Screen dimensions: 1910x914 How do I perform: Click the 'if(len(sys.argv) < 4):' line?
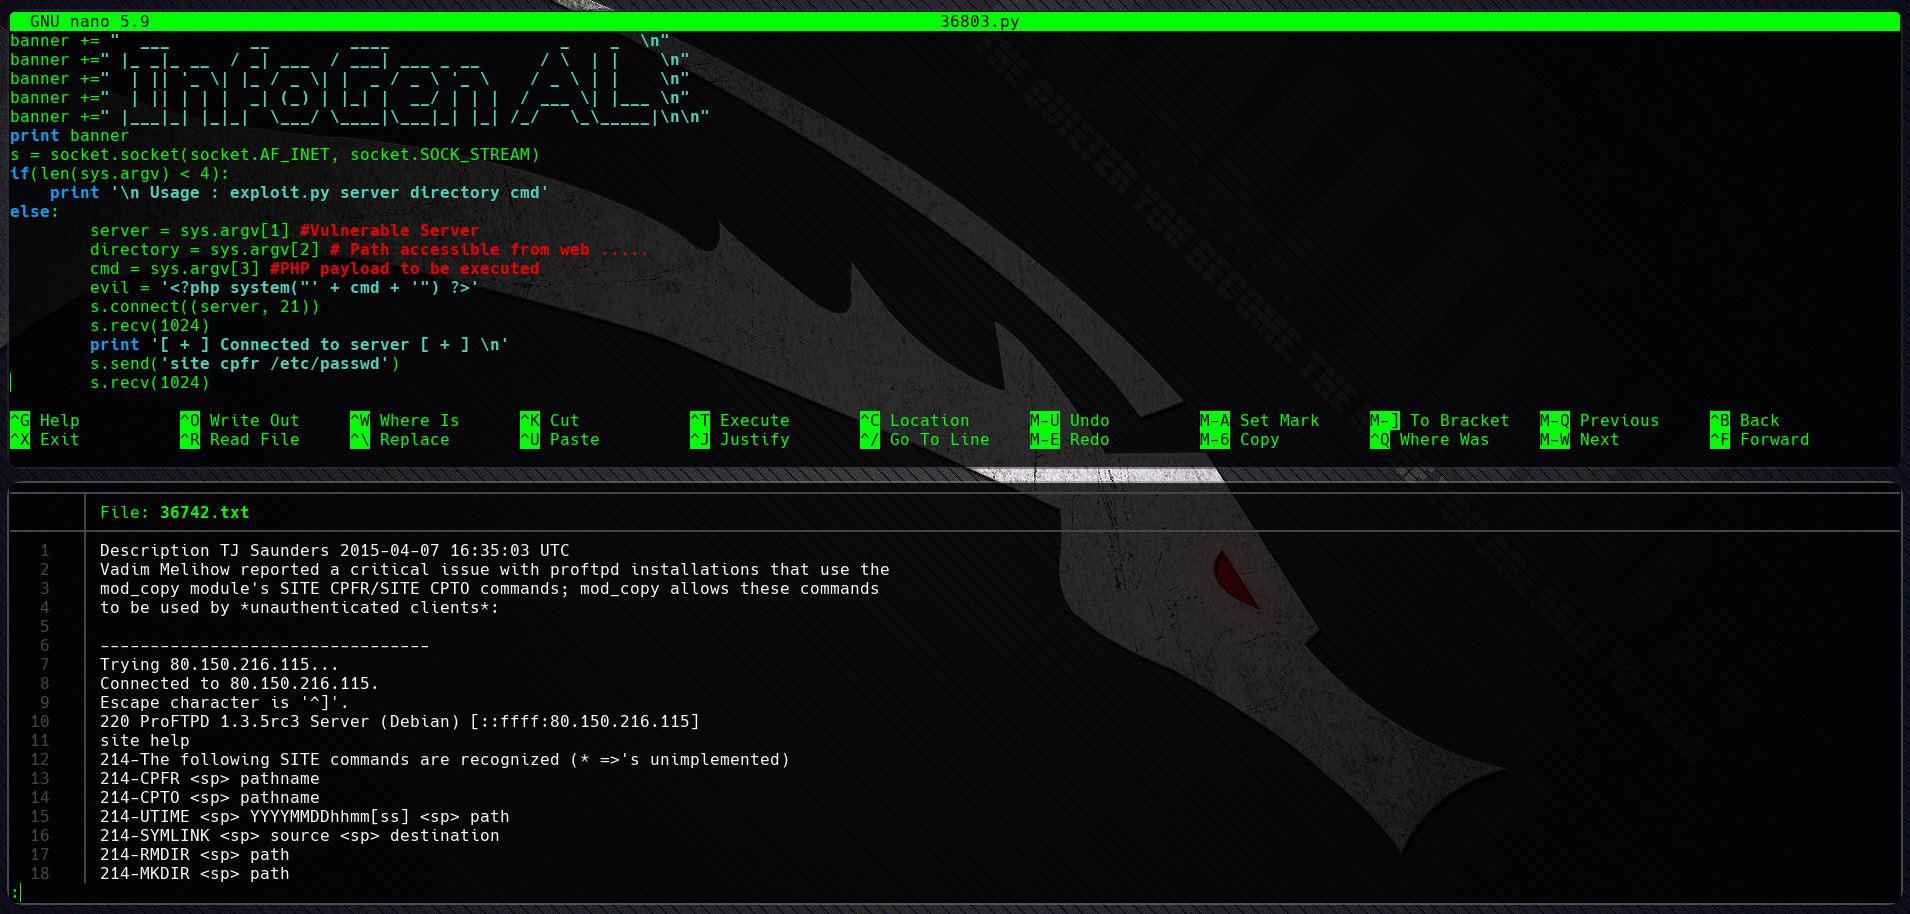pyautogui.click(x=120, y=173)
